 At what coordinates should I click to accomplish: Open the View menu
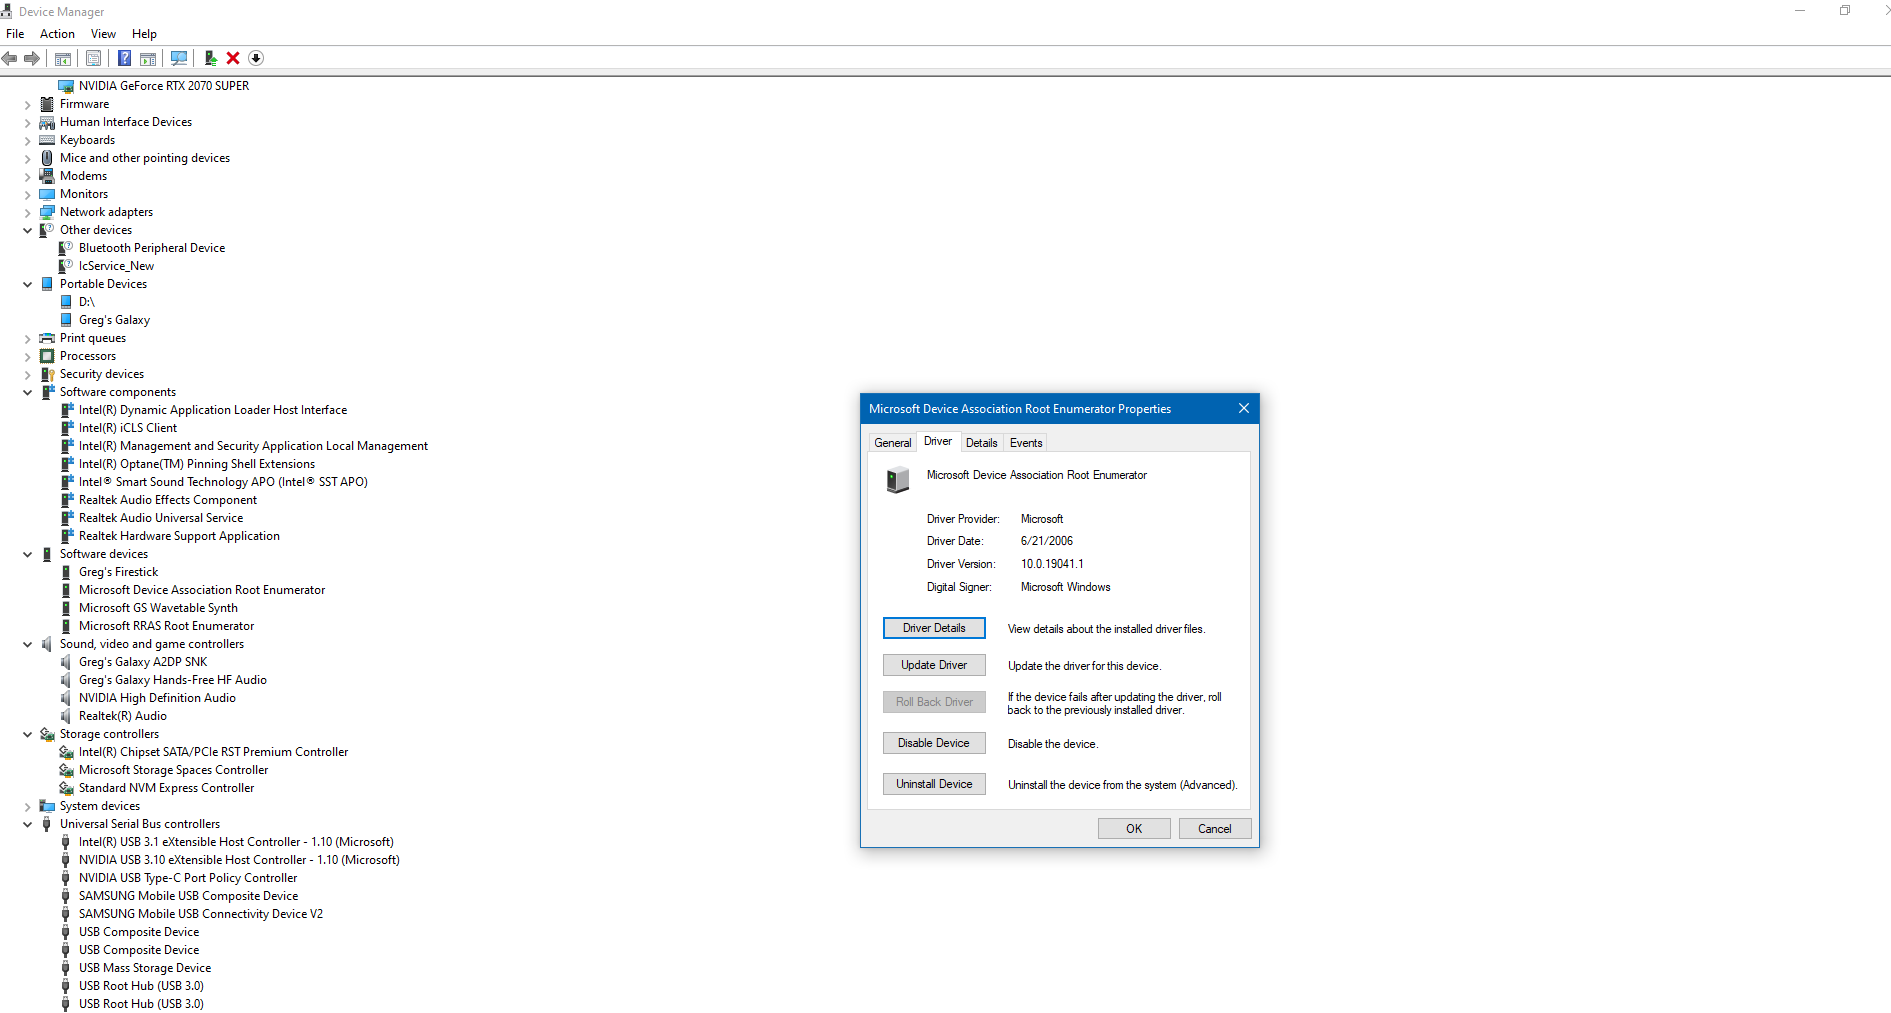[103, 34]
